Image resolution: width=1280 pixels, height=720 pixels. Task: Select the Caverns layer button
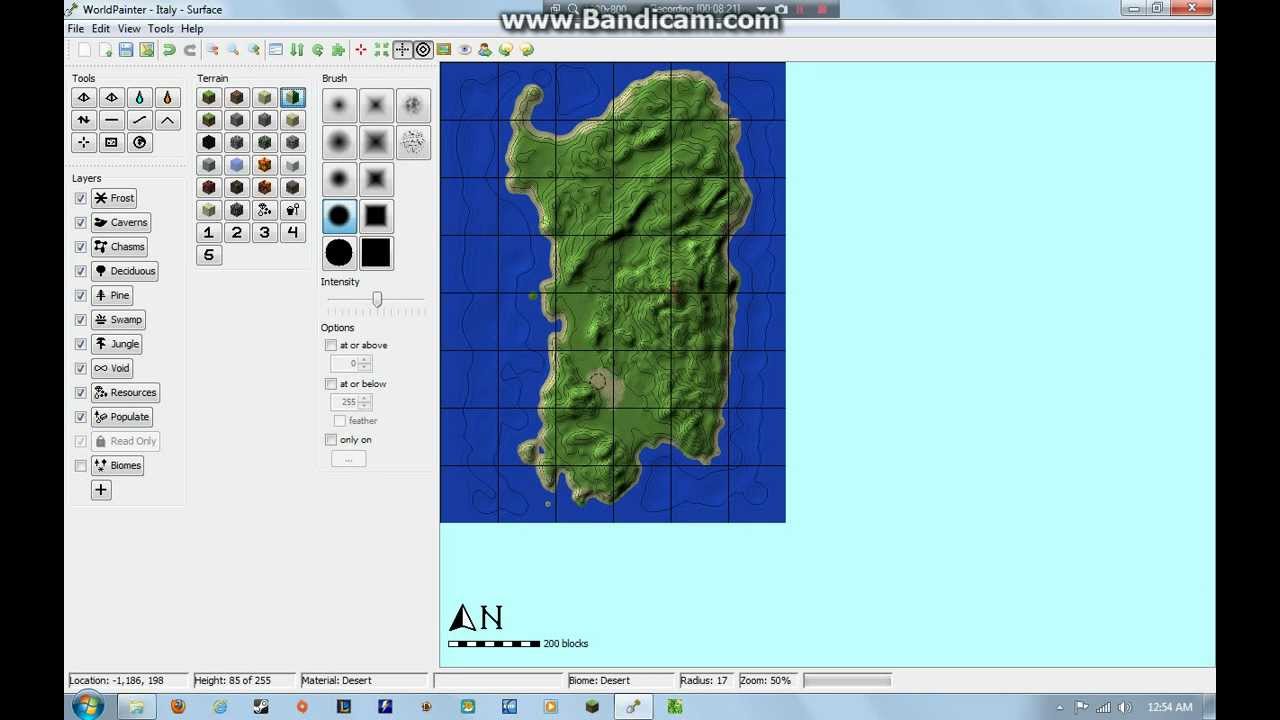point(121,222)
